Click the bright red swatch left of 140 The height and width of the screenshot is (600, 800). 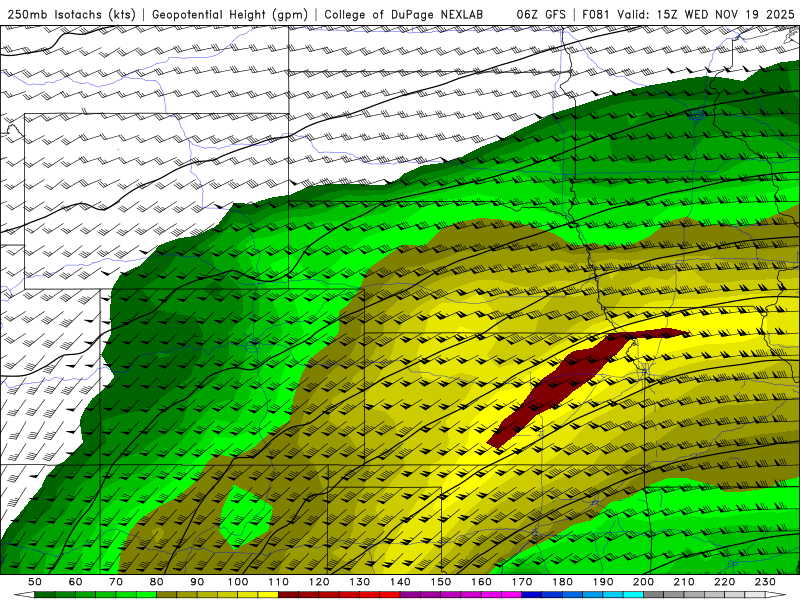click(390, 594)
